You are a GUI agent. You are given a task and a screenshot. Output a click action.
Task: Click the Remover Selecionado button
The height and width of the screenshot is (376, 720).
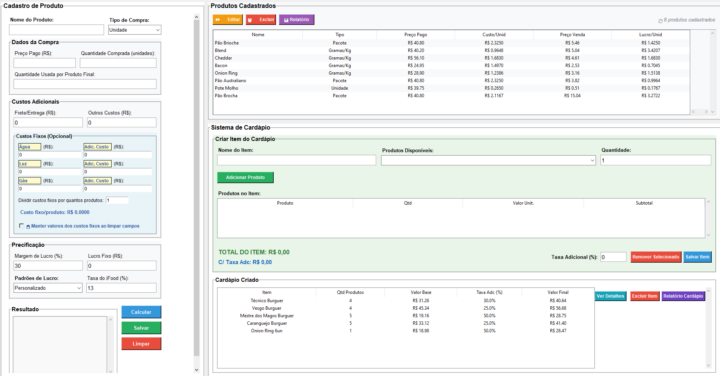(x=656, y=257)
